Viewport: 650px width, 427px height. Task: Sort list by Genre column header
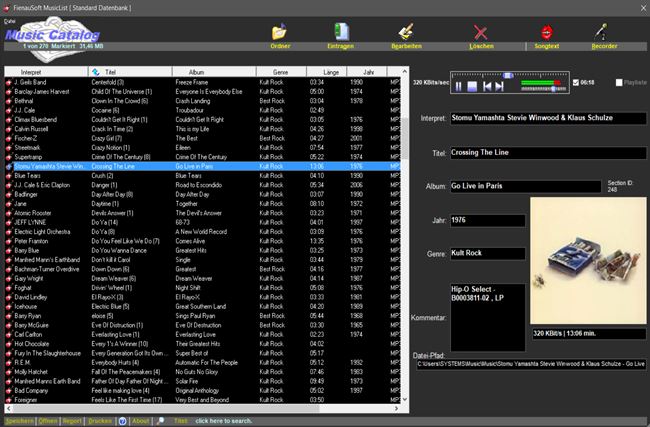tap(280, 72)
